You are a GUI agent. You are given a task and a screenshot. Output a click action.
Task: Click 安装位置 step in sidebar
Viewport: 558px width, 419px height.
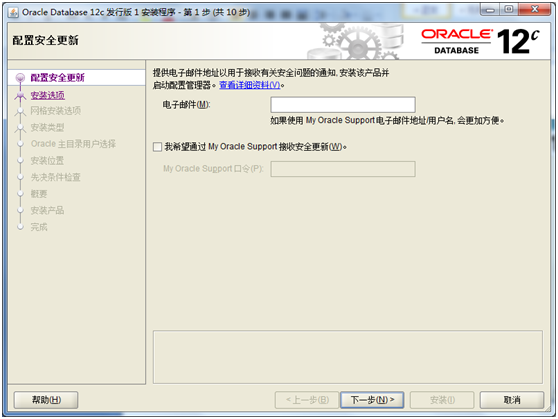click(47, 161)
